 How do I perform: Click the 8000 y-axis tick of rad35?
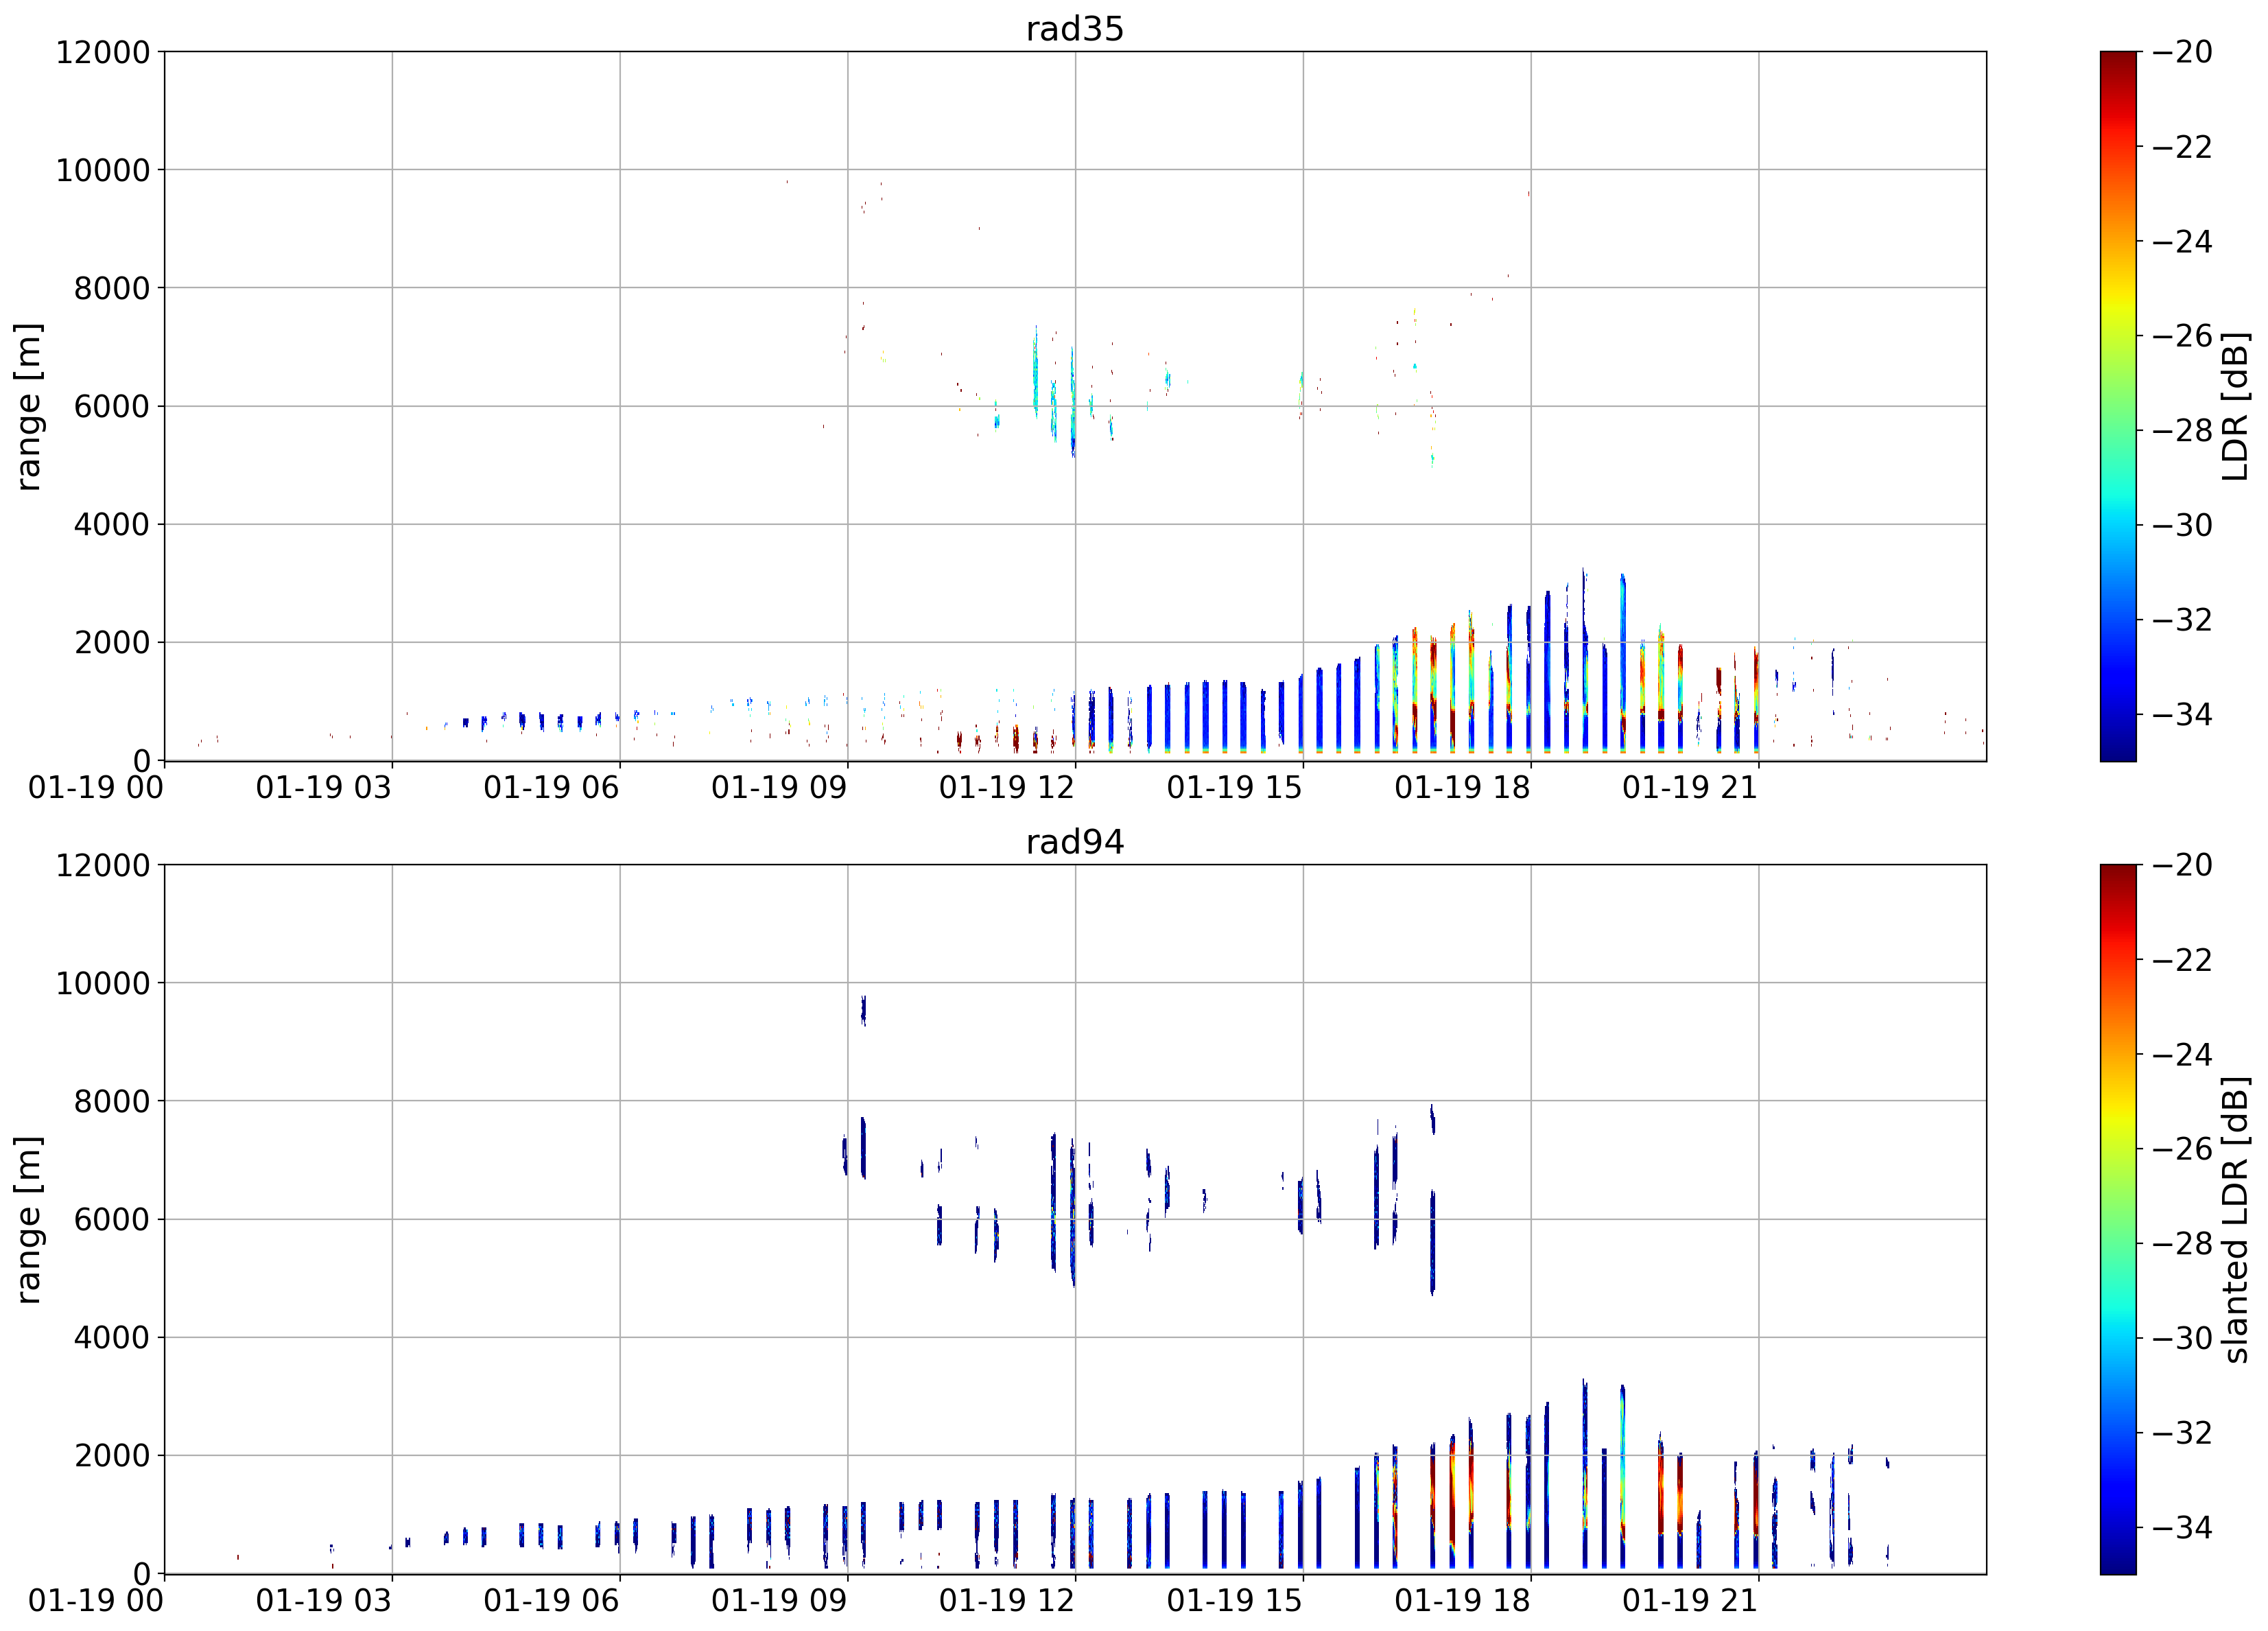(111, 288)
